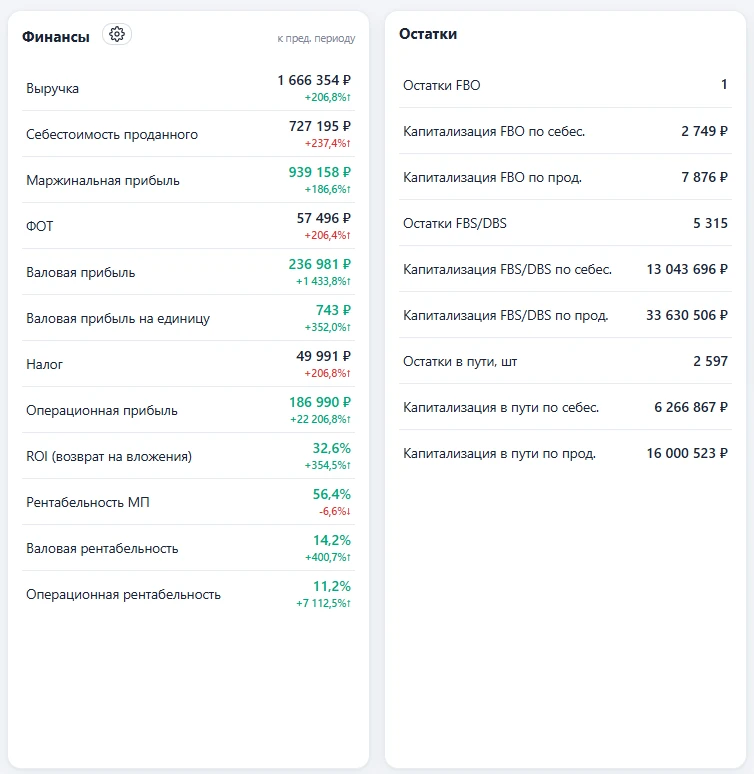754x774 pixels.
Task: Click the к пред. периоду label
Action: coord(316,38)
